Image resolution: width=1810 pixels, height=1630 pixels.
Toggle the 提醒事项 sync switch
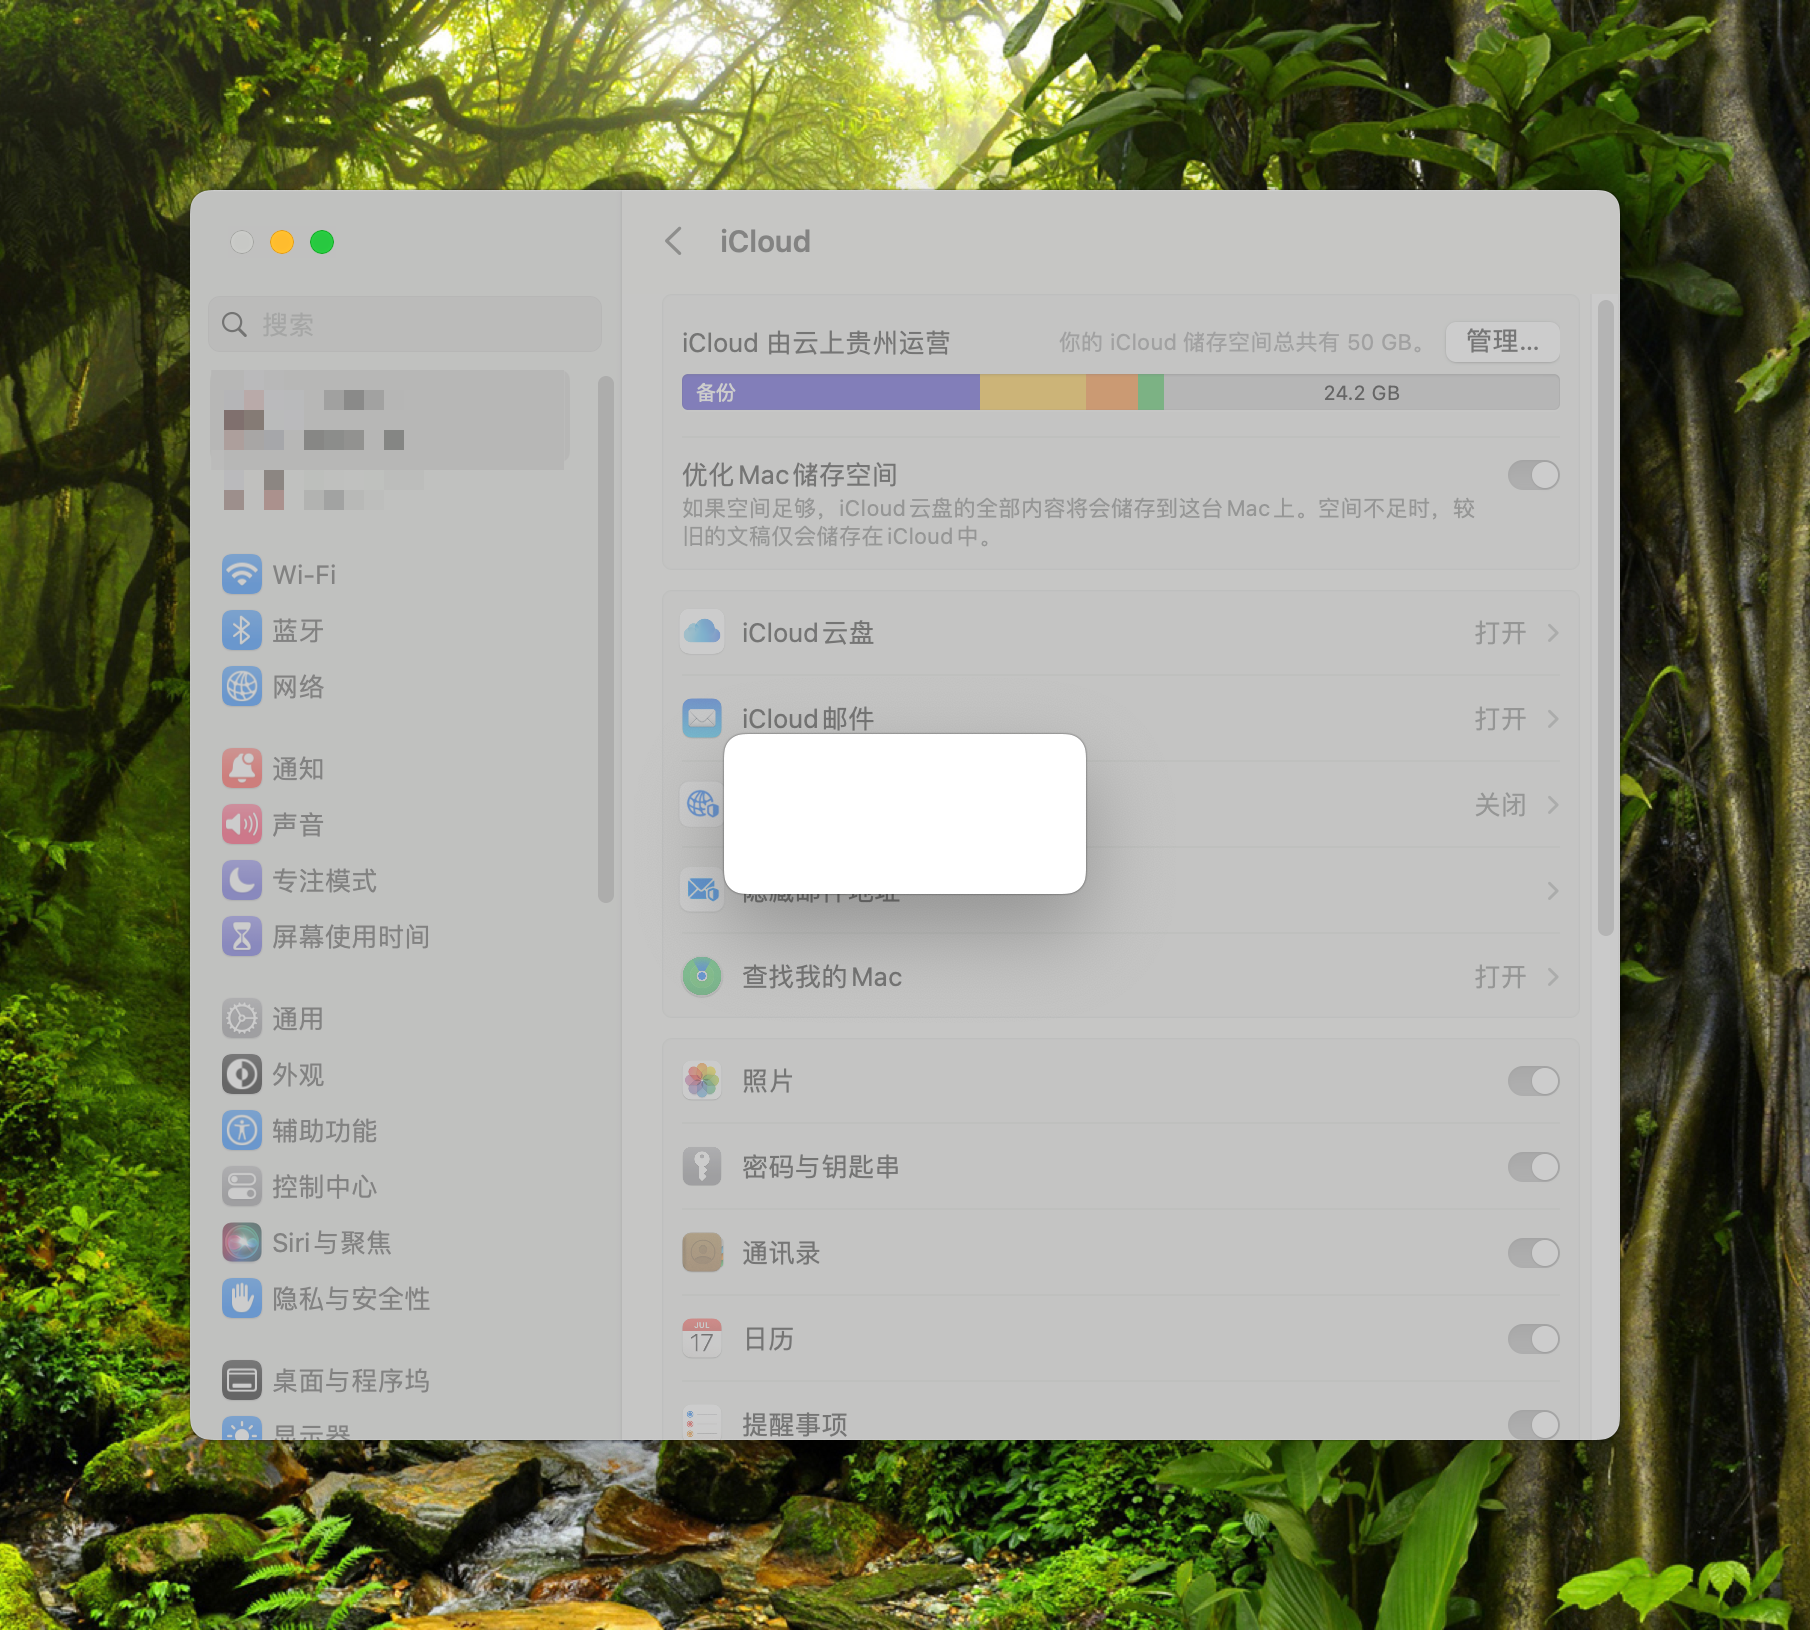click(1533, 1424)
